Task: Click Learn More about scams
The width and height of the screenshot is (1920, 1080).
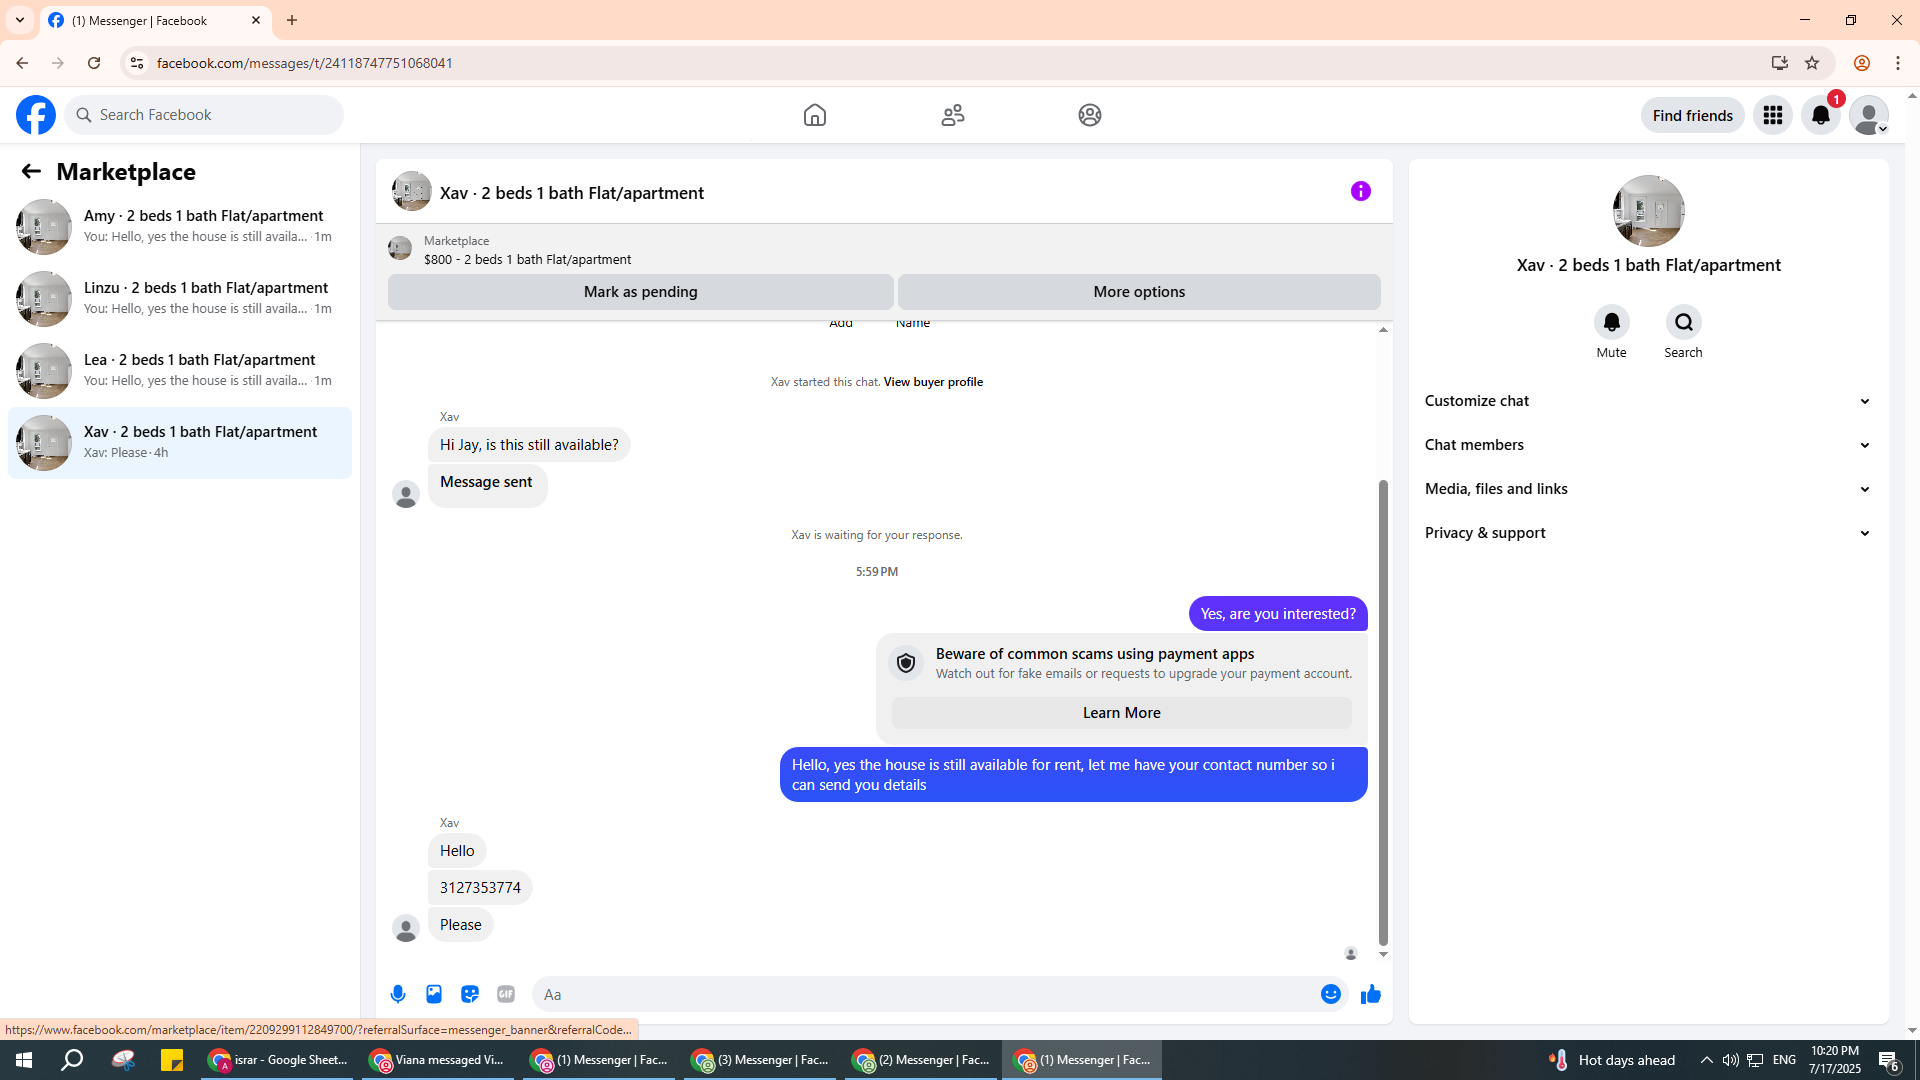Action: pyautogui.click(x=1122, y=713)
